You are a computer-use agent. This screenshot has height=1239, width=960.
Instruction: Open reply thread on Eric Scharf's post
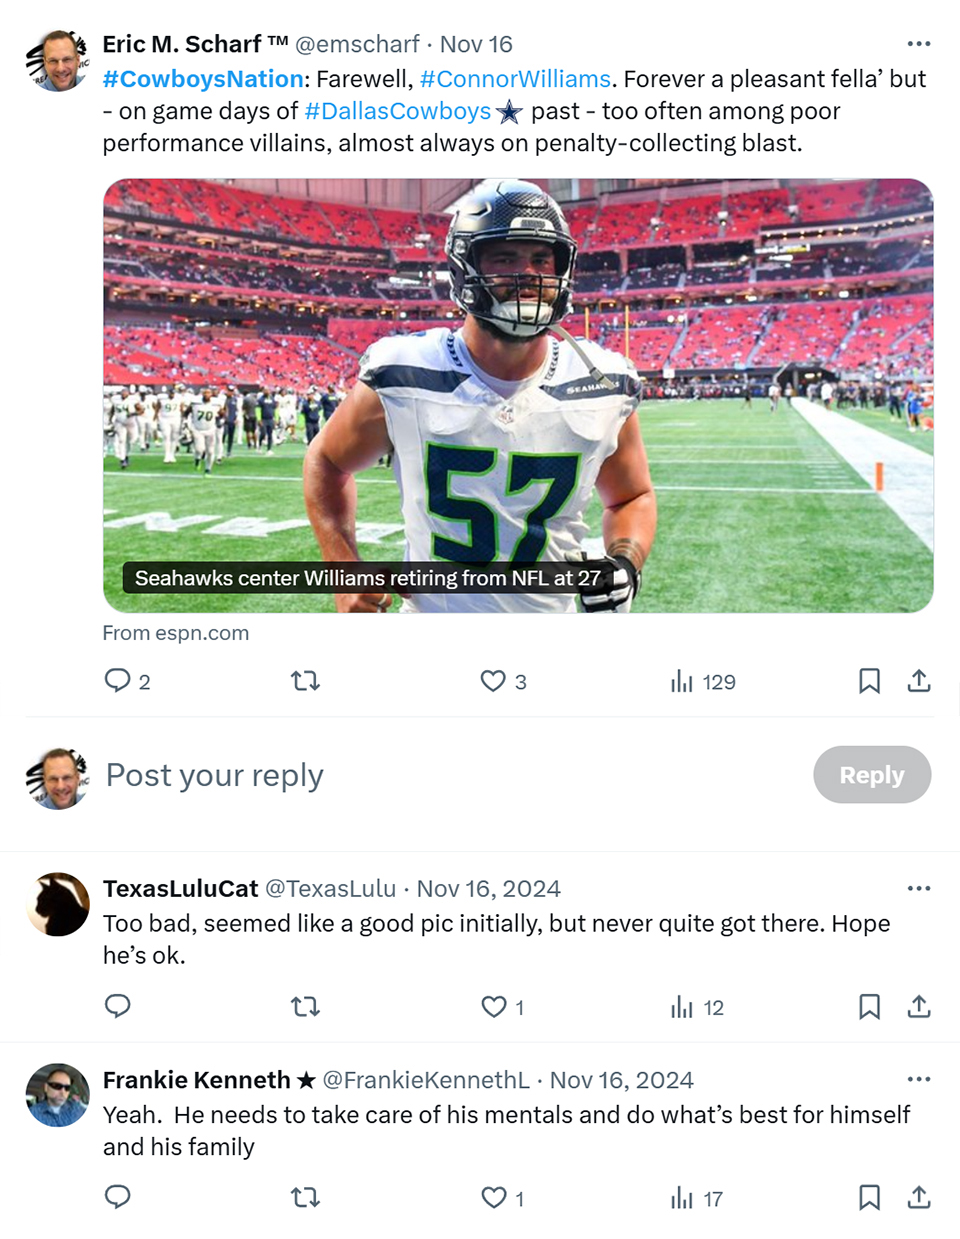click(127, 681)
